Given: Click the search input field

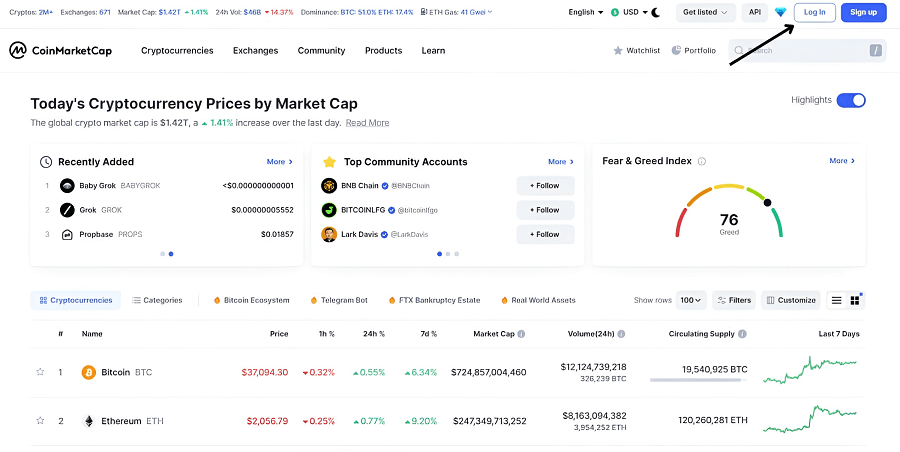Looking at the screenshot, I should point(807,51).
